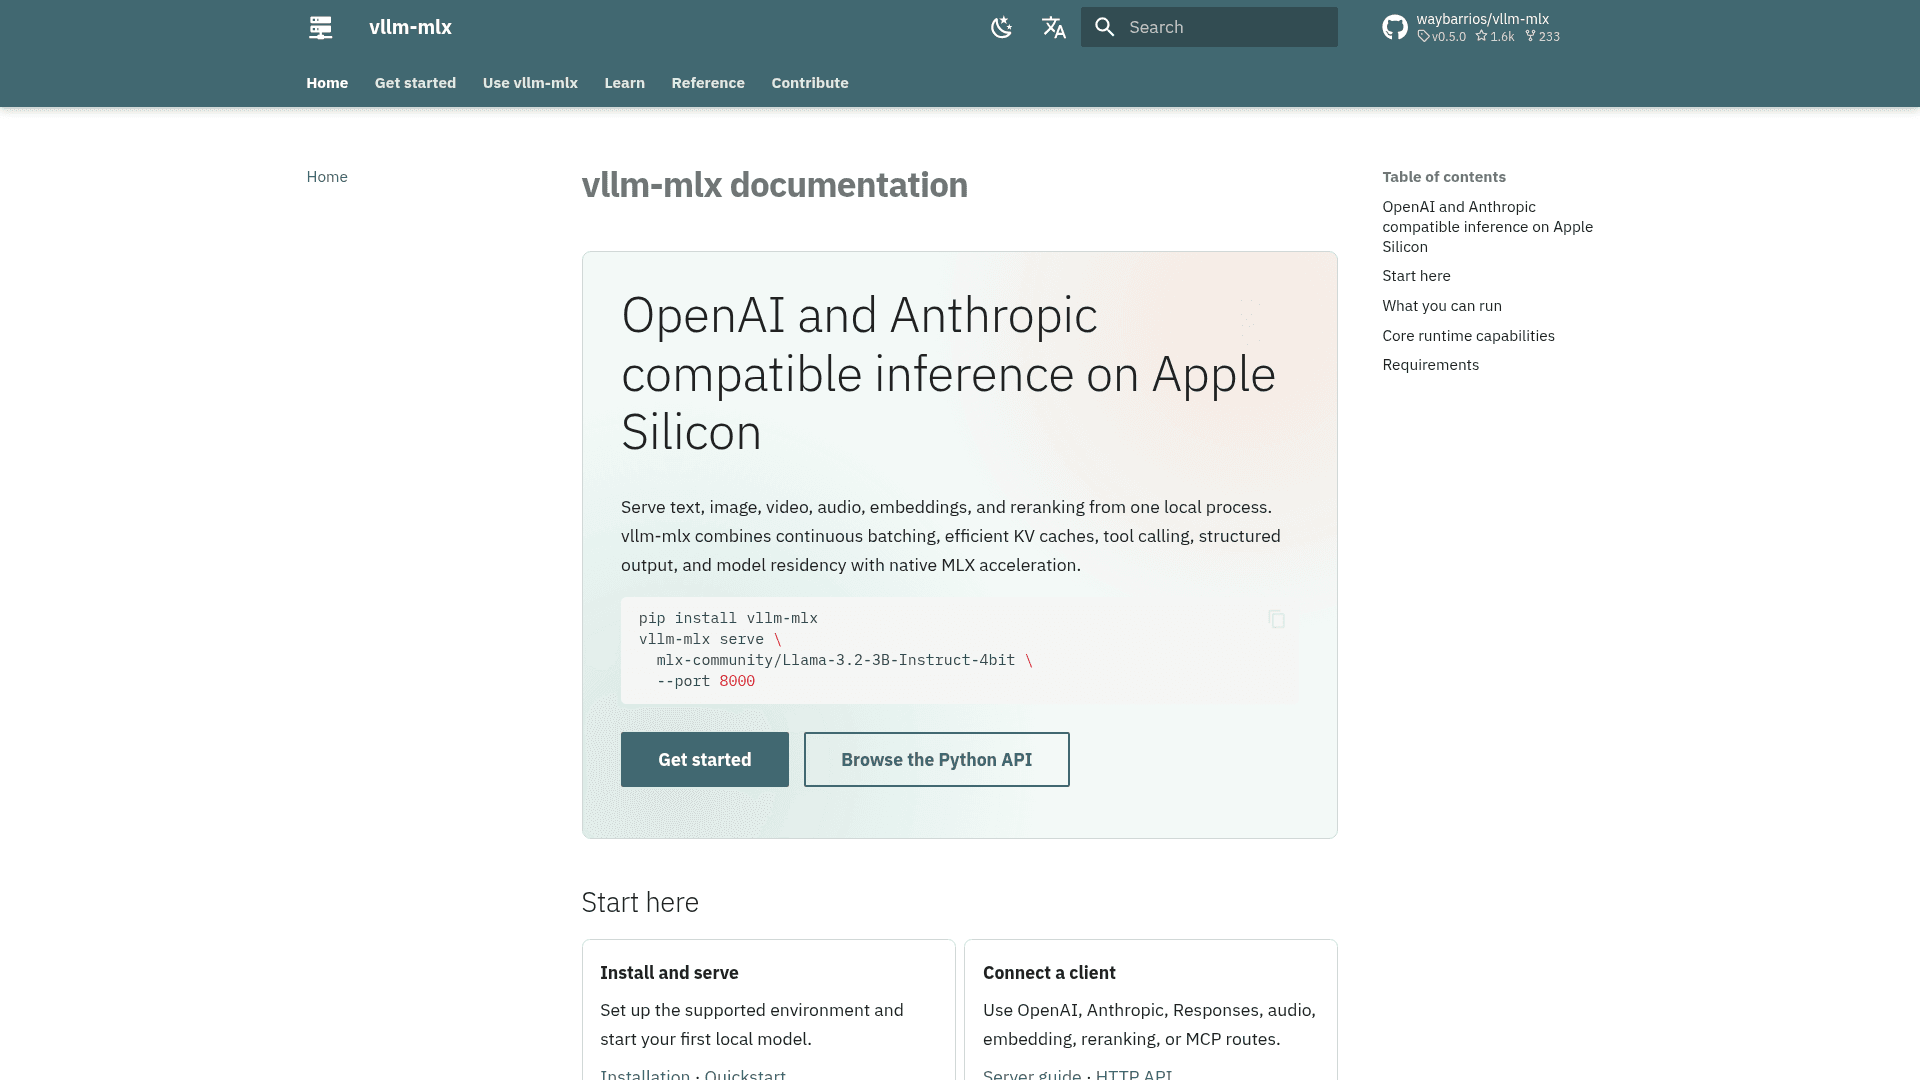Click the Get started button
The height and width of the screenshot is (1080, 1920).
[x=705, y=759]
